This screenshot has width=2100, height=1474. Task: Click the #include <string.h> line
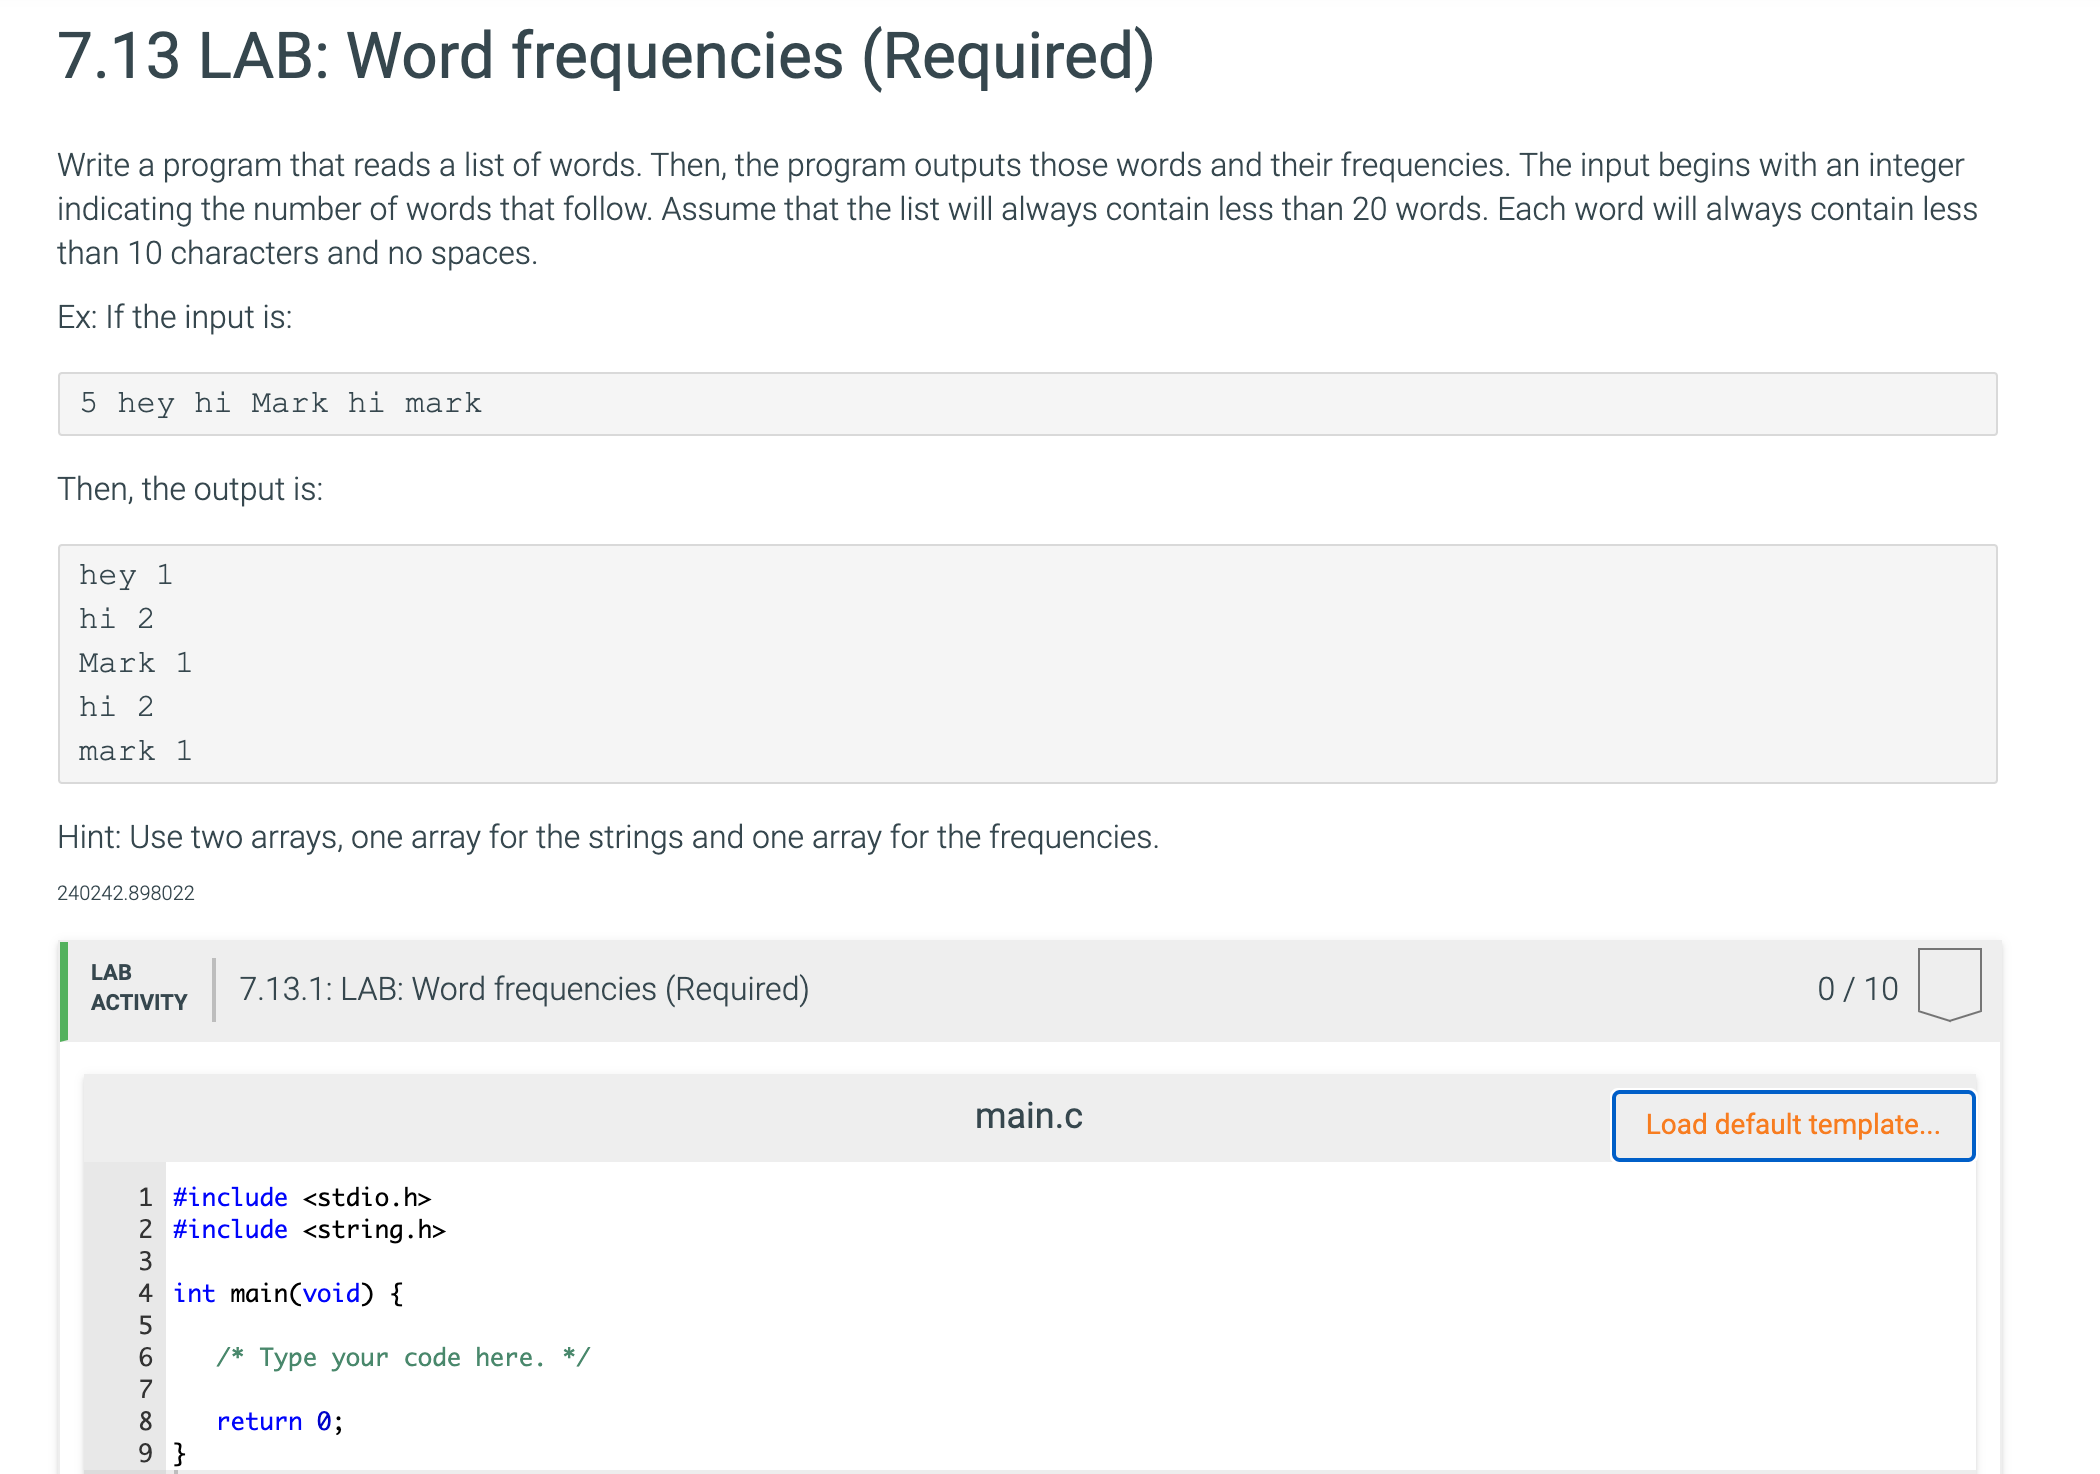click(x=309, y=1229)
